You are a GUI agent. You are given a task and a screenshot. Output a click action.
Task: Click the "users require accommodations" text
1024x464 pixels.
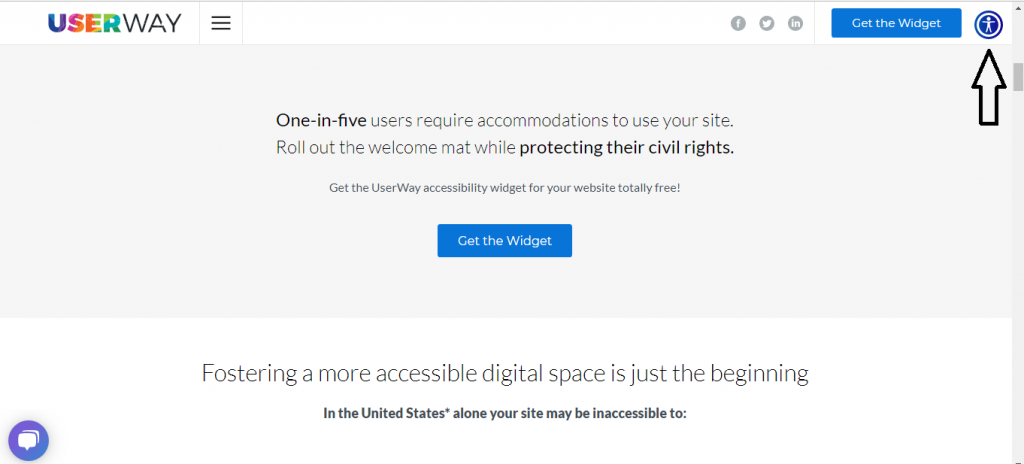pos(488,120)
